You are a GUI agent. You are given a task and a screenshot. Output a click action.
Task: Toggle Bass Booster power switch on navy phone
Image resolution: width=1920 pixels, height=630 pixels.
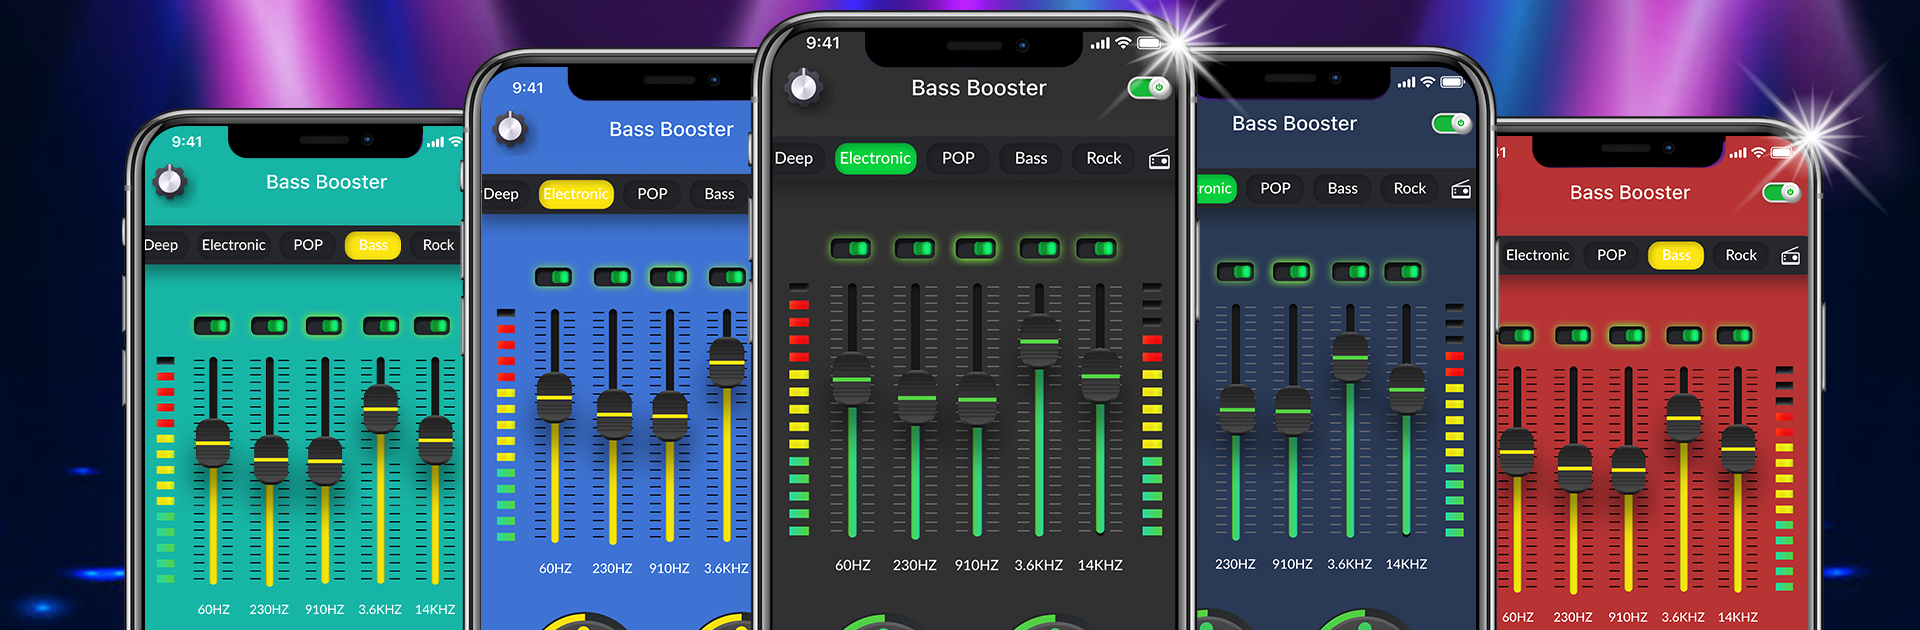point(1451,123)
